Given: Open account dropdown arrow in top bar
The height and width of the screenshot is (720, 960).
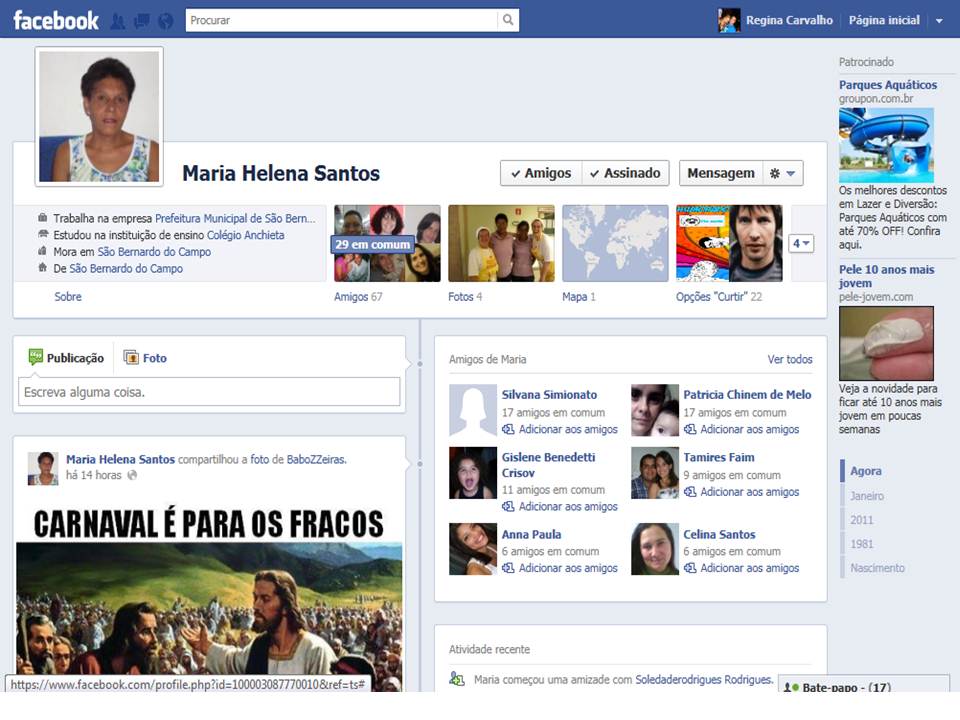Looking at the screenshot, I should [939, 21].
